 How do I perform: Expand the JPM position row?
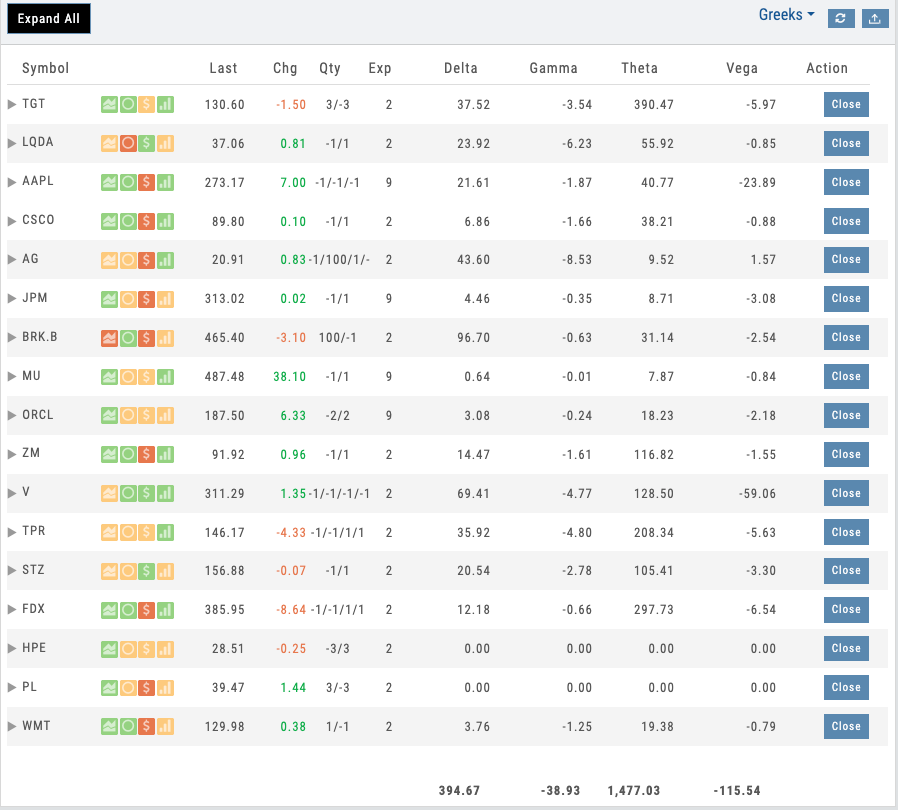[12, 299]
